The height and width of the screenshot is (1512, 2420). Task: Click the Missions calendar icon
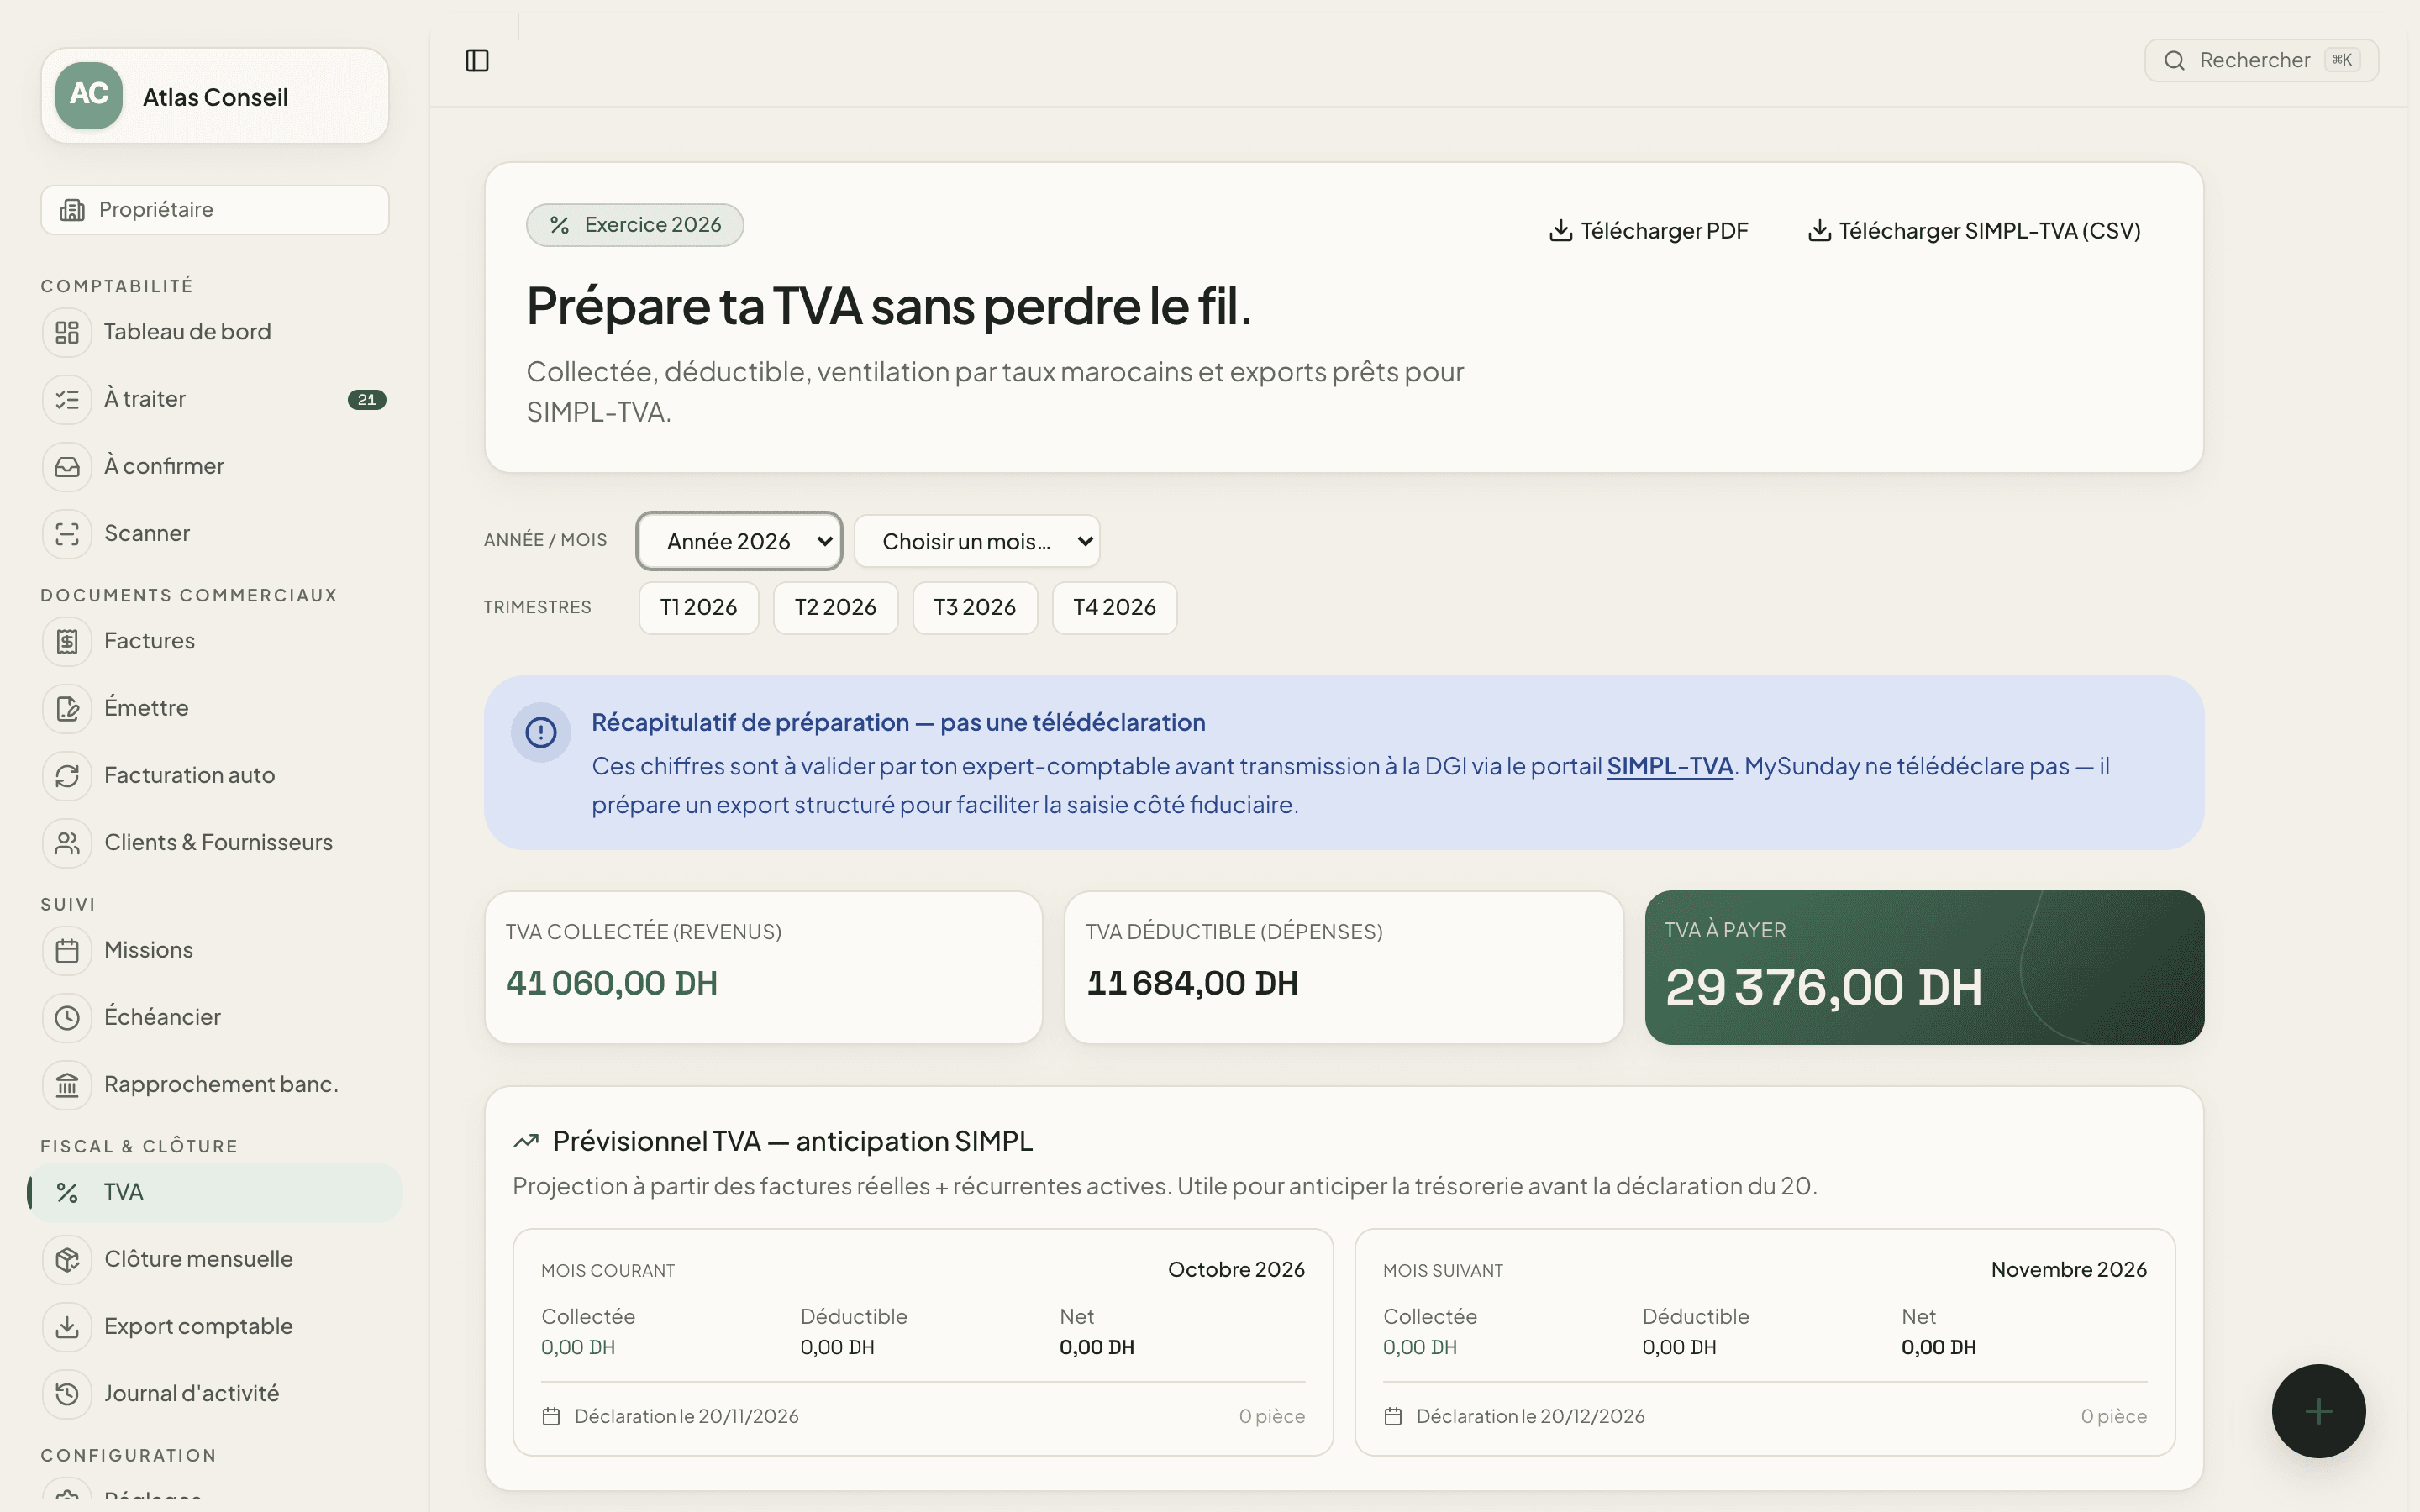67,950
